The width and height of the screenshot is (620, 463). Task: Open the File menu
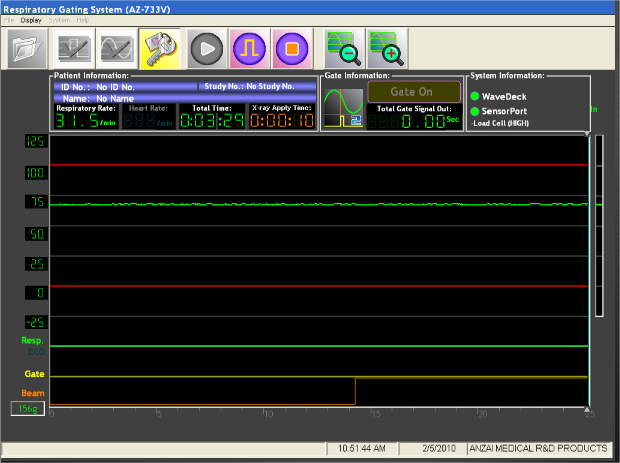pyautogui.click(x=11, y=20)
